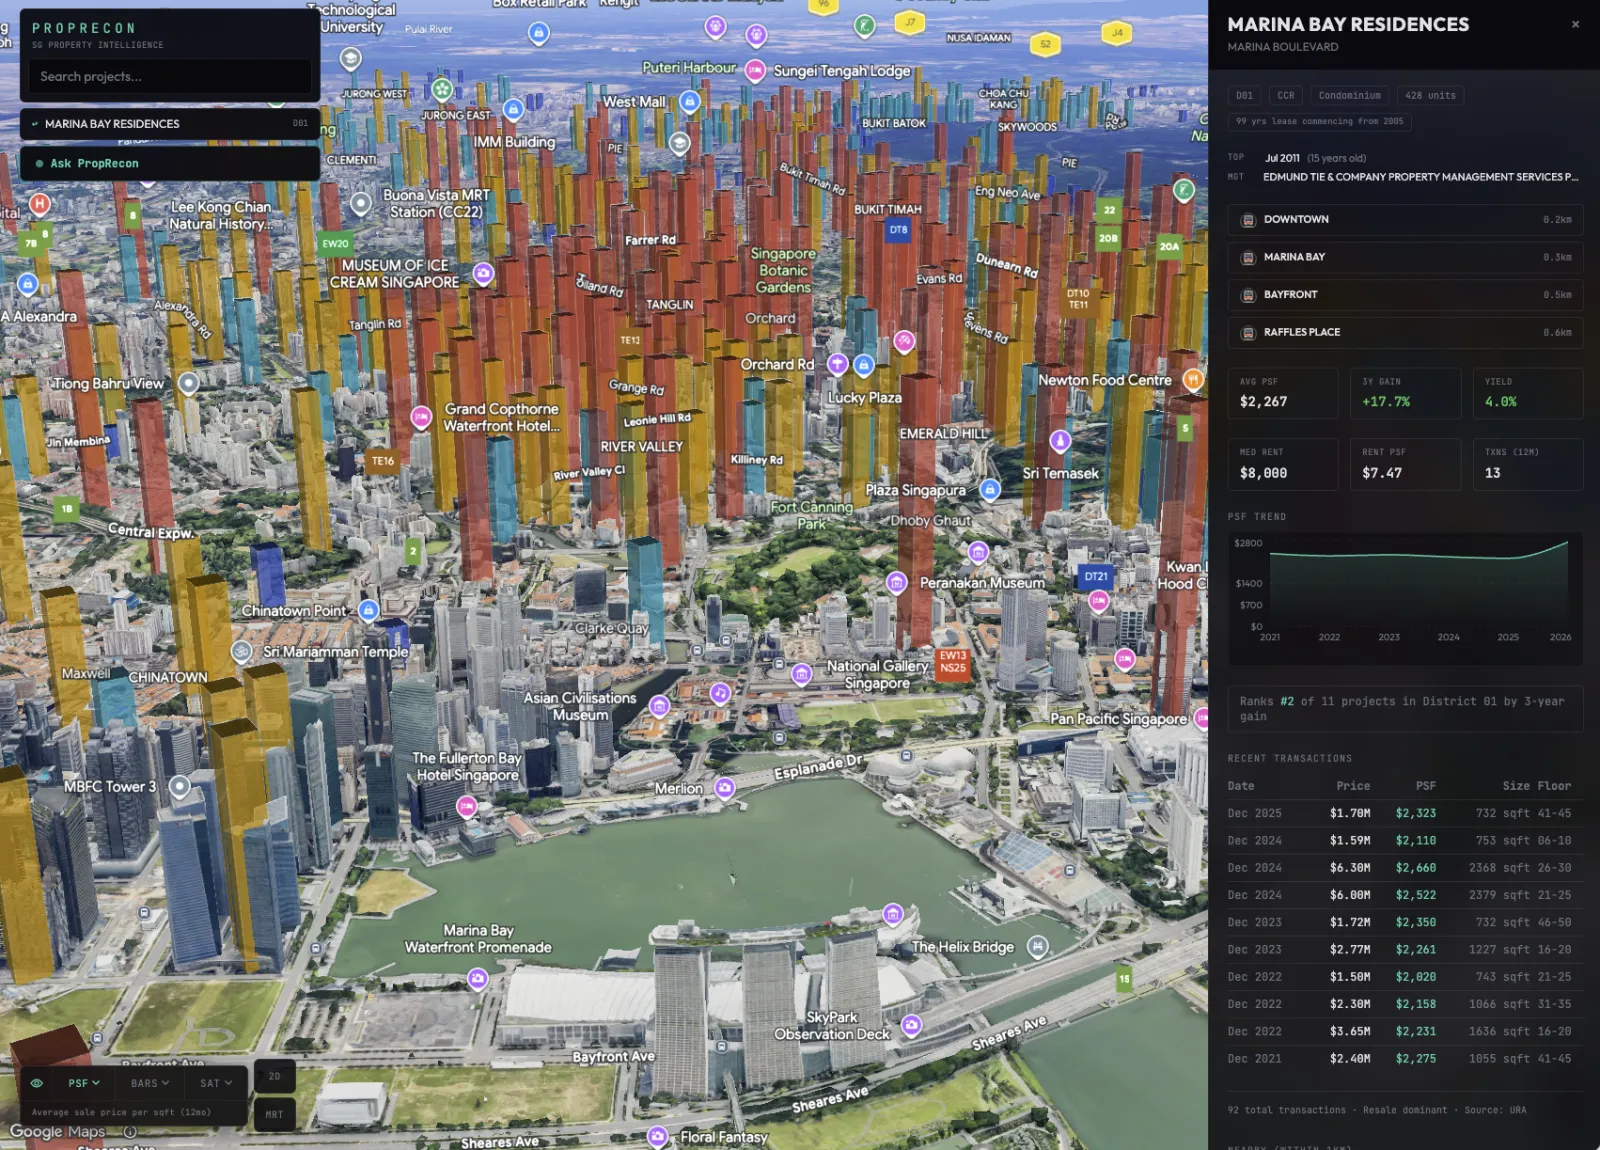The height and width of the screenshot is (1150, 1600).
Task: Click the 3Y GAIN +17.7% card
Action: [x=1405, y=393]
